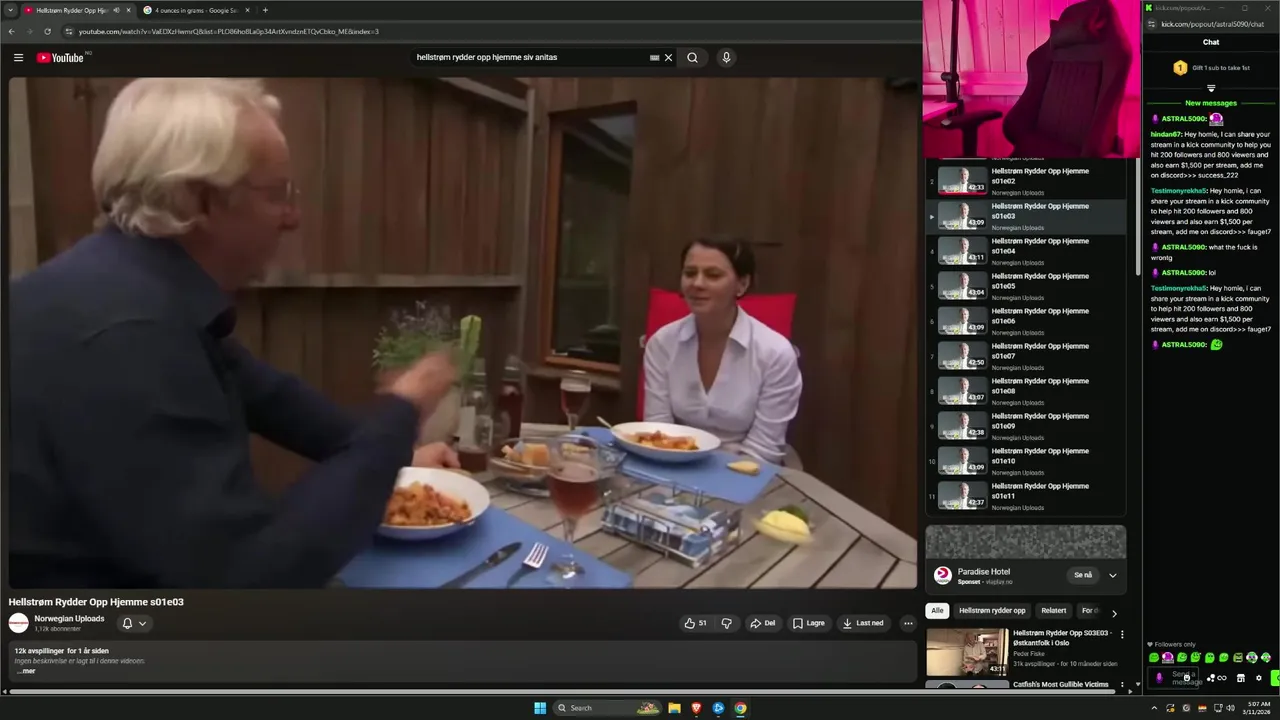
Task: Open the volume control in system tray
Action: (x=1231, y=708)
